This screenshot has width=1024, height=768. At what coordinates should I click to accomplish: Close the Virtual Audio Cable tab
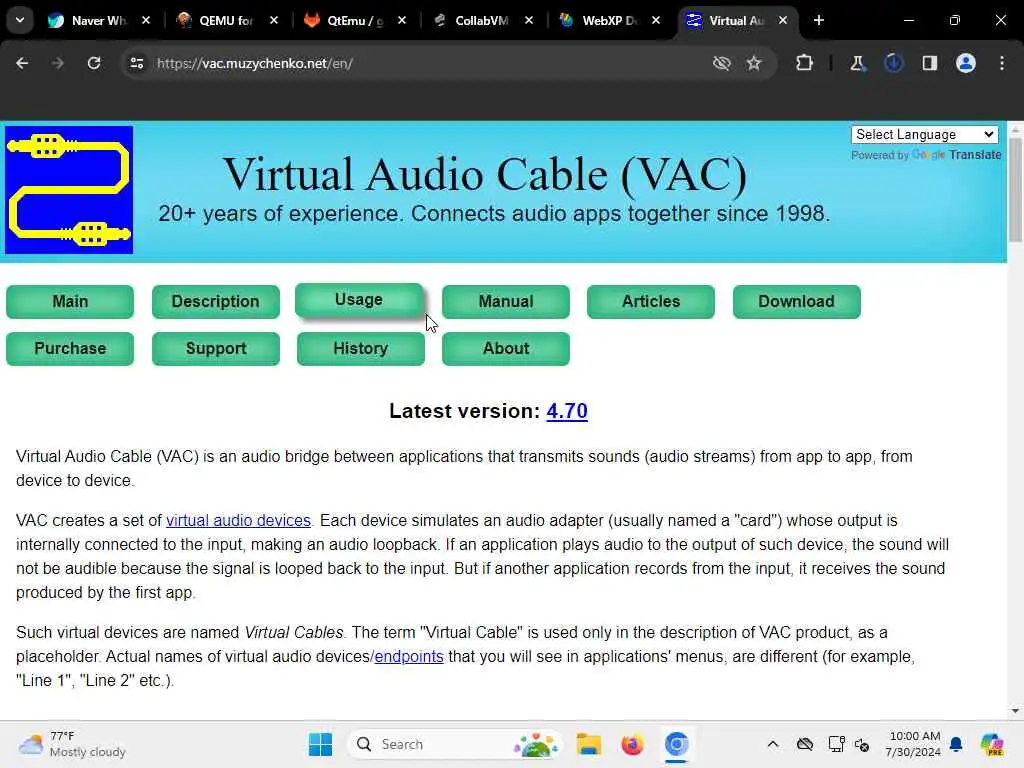click(782, 20)
